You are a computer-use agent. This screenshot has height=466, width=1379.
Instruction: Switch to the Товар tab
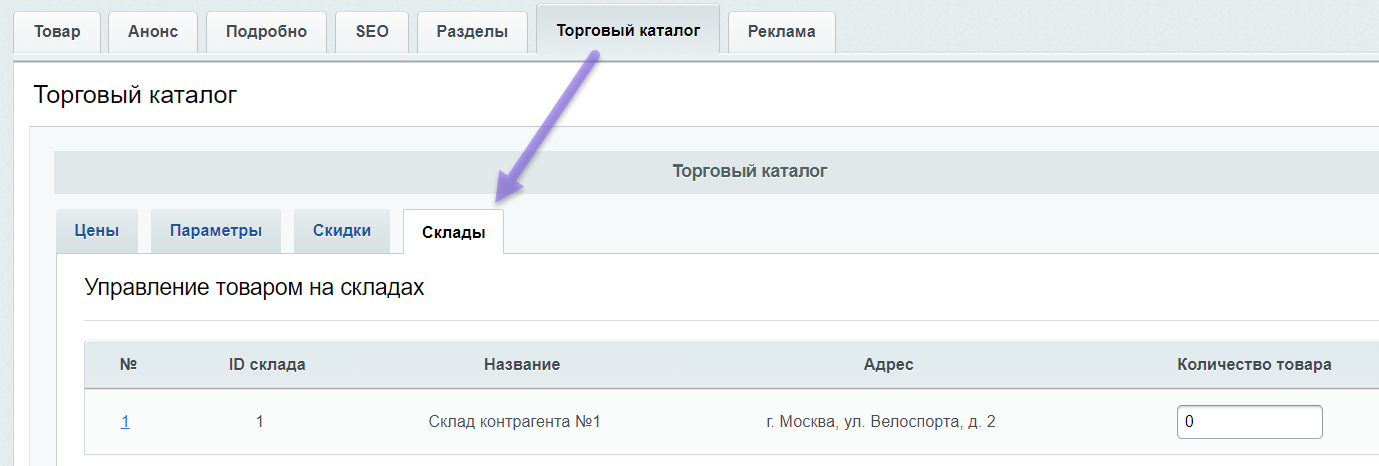pos(57,31)
